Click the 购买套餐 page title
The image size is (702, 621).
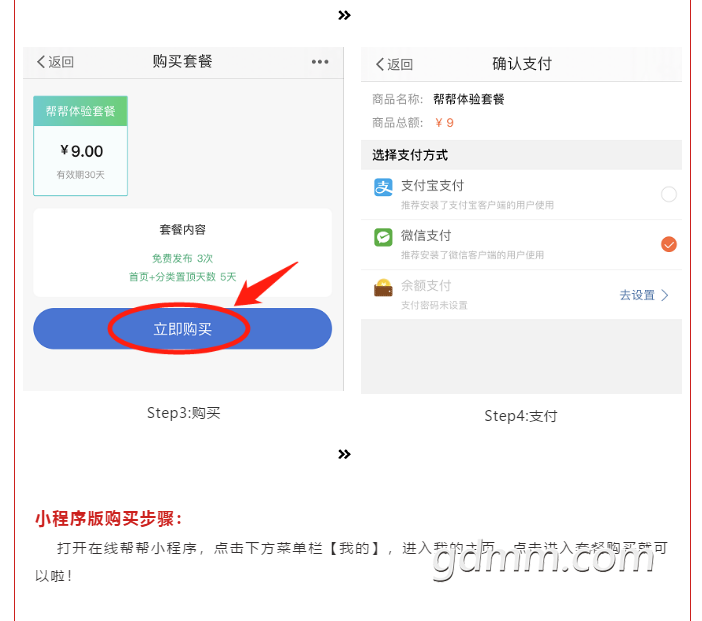tap(182, 62)
